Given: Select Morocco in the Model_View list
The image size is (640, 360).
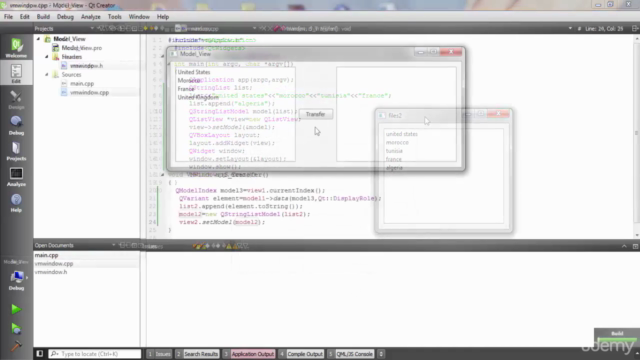Looking at the screenshot, I should [189, 80].
